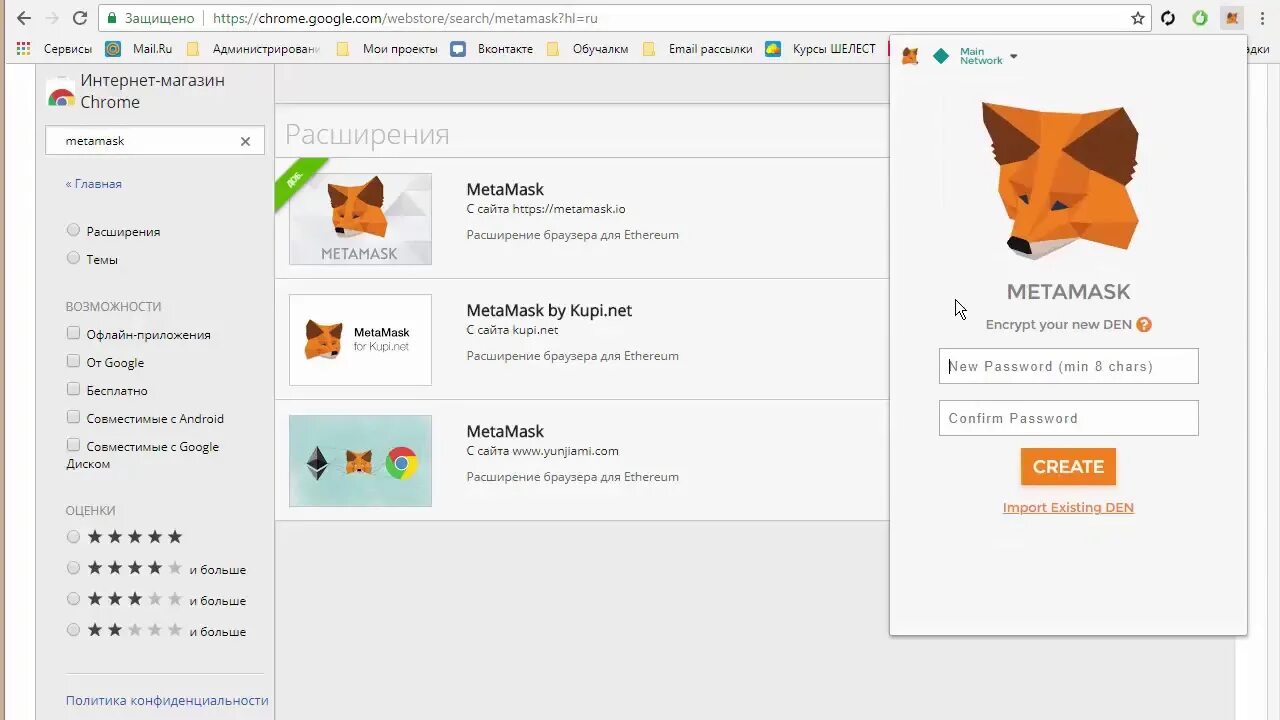Click MetaMask fox icon in browser toolbar
This screenshot has width=1280, height=720.
(x=1232, y=18)
